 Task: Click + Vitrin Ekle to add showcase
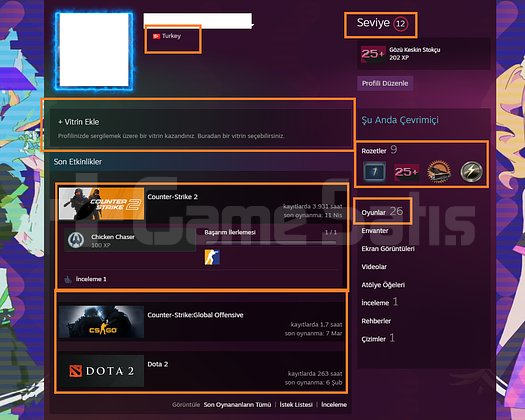click(x=79, y=122)
